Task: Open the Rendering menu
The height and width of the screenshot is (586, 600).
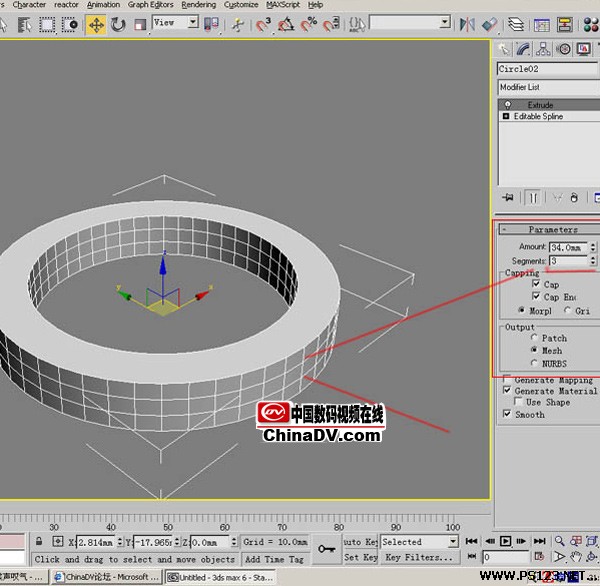Action: pos(199,5)
